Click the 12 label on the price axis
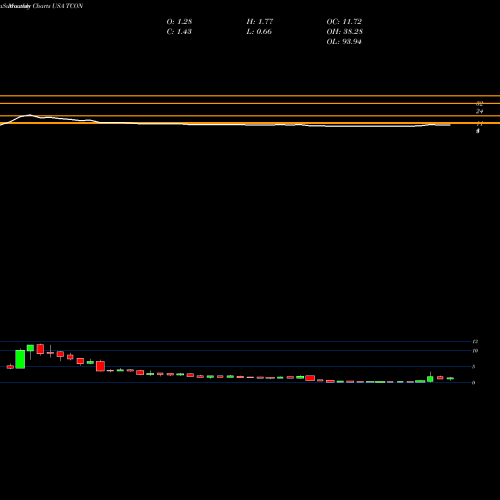Viewport: 500px width, 500px height. tap(475, 341)
